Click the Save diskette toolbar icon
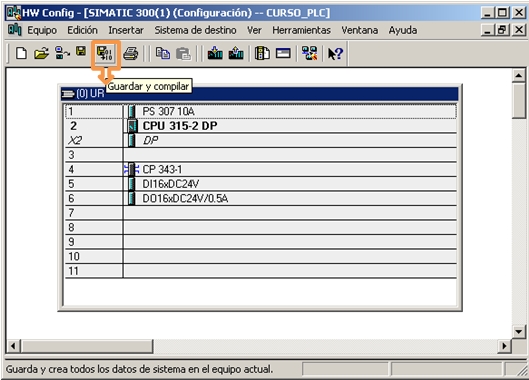Screen dimensions: 529x380 tap(81, 51)
